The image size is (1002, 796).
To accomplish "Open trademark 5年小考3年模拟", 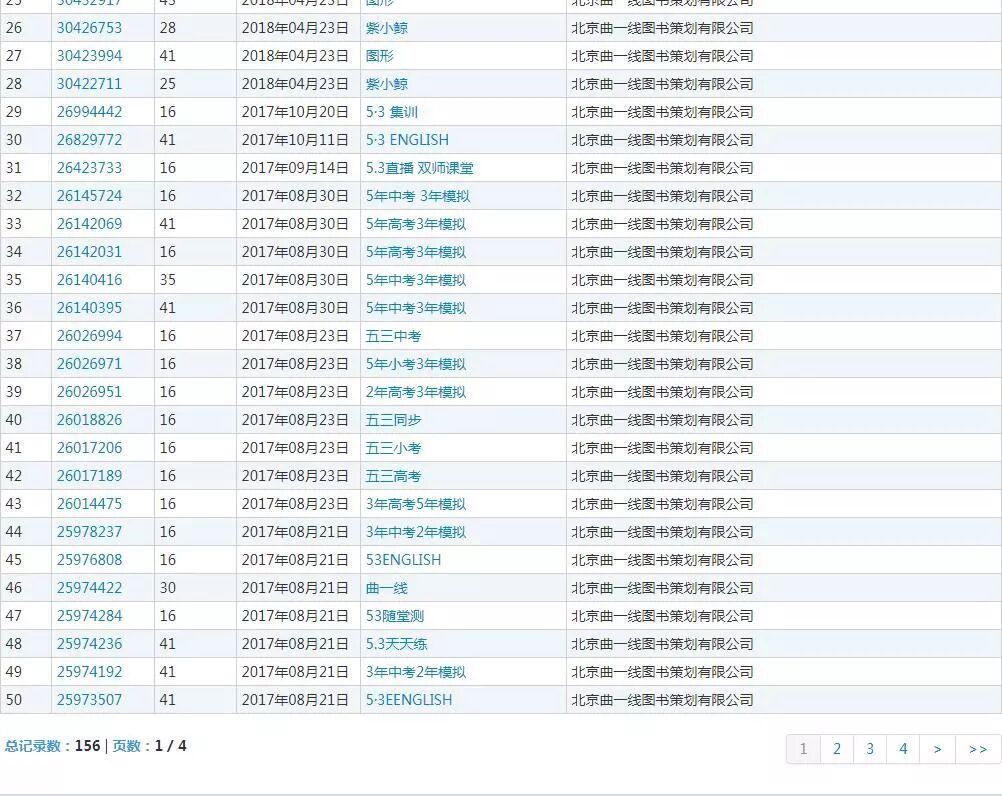I will [x=416, y=364].
